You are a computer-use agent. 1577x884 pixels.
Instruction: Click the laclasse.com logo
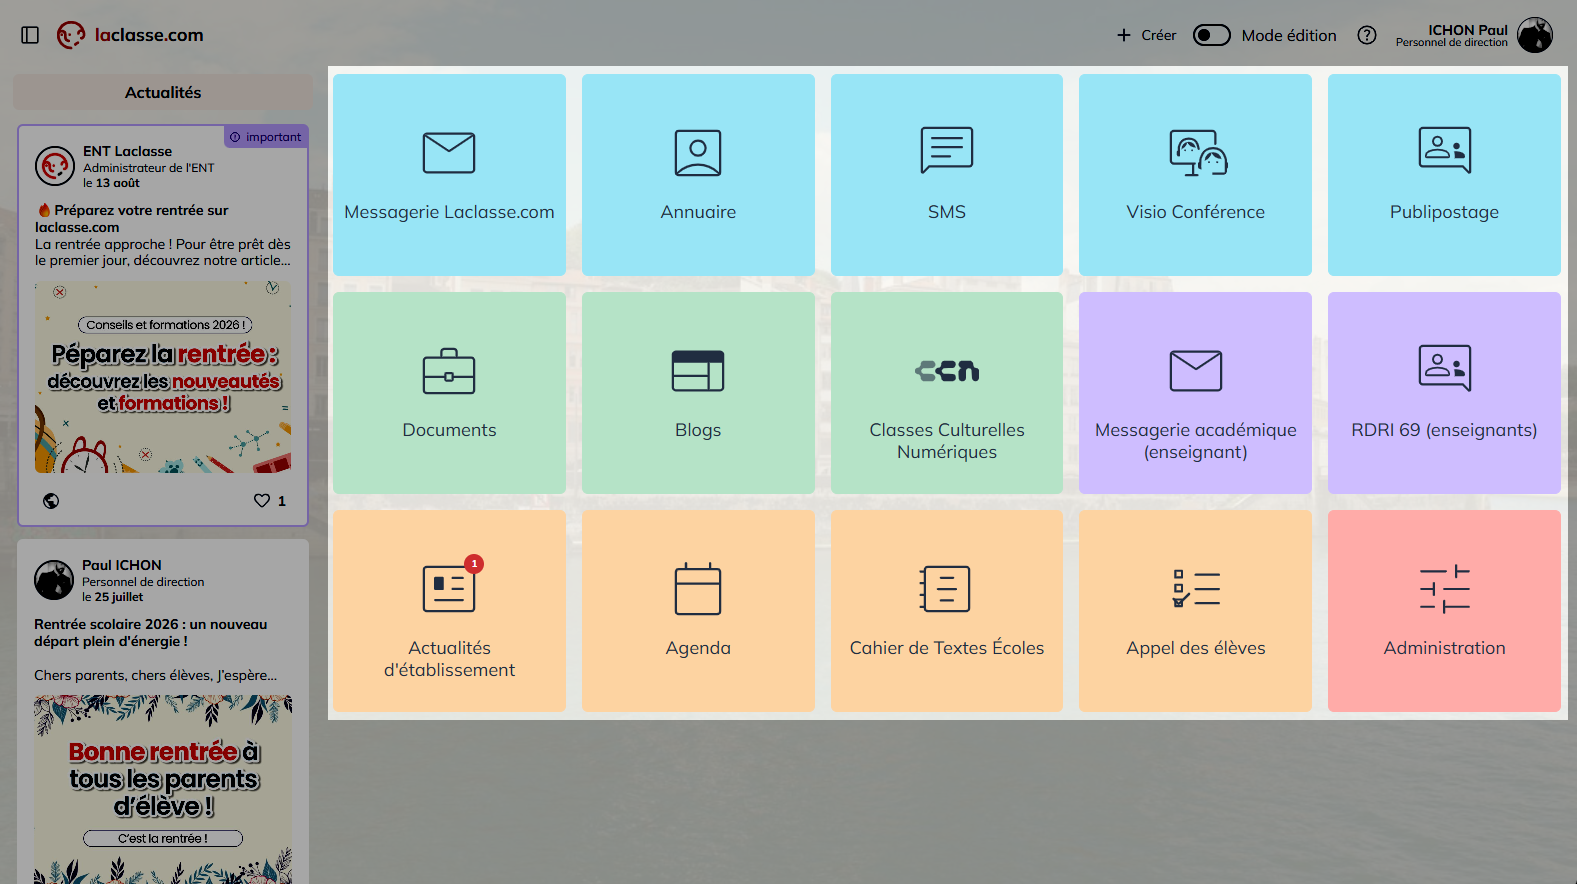[71, 35]
